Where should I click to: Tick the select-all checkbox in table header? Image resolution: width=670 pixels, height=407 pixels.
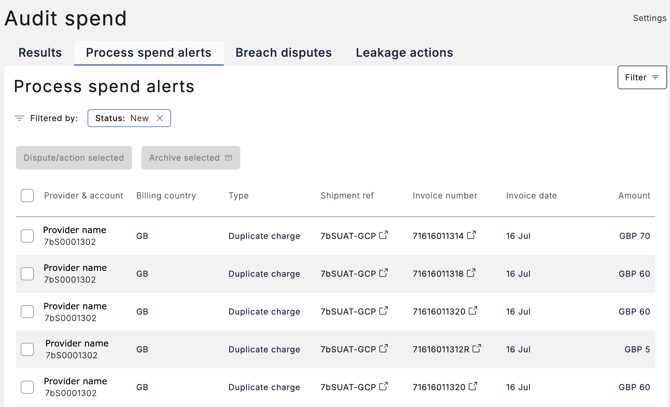click(x=27, y=196)
